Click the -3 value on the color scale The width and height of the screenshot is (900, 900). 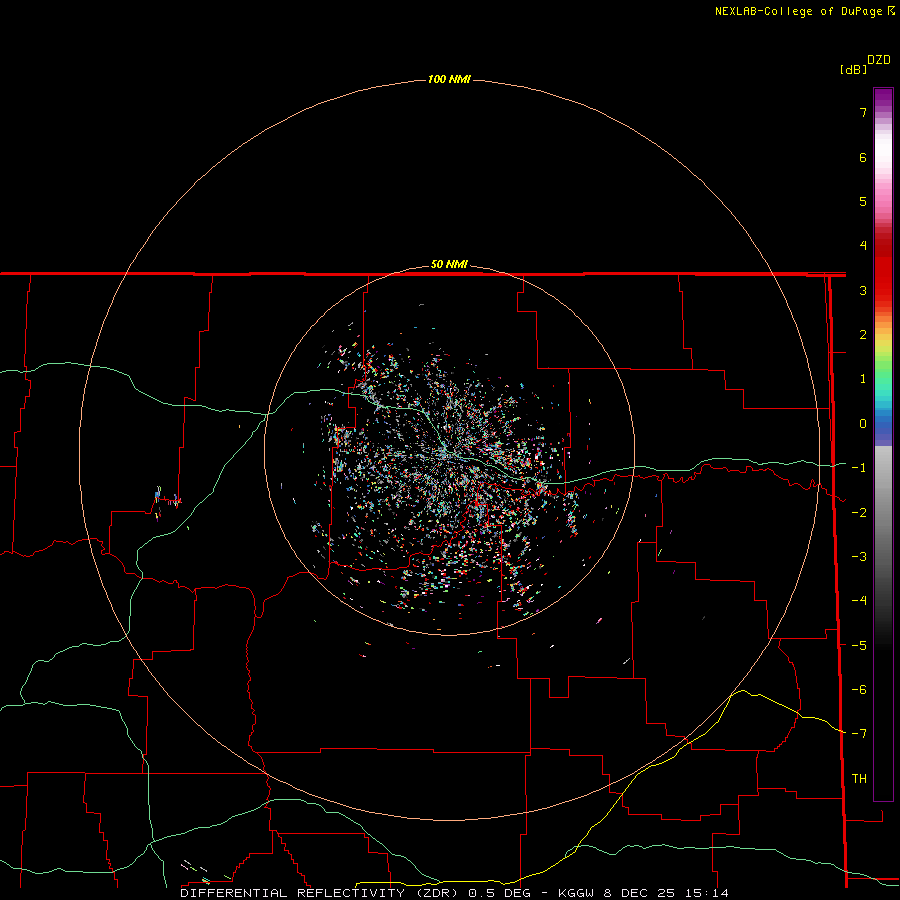(x=859, y=556)
